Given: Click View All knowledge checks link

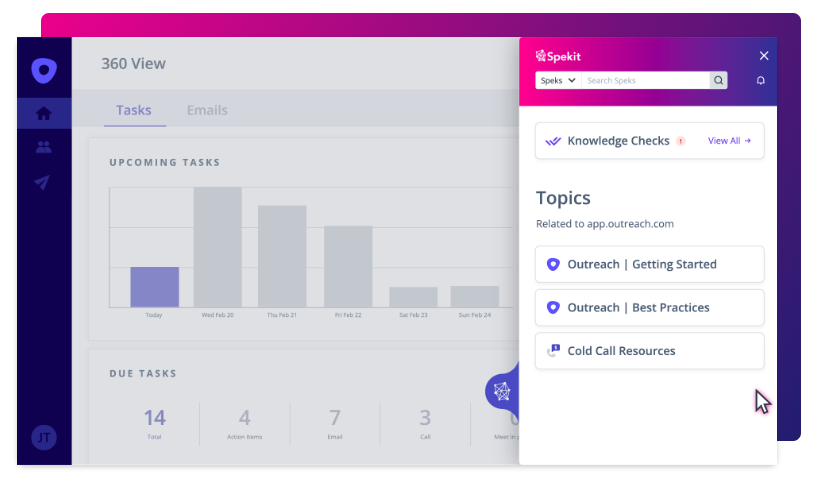Looking at the screenshot, I should [x=729, y=141].
